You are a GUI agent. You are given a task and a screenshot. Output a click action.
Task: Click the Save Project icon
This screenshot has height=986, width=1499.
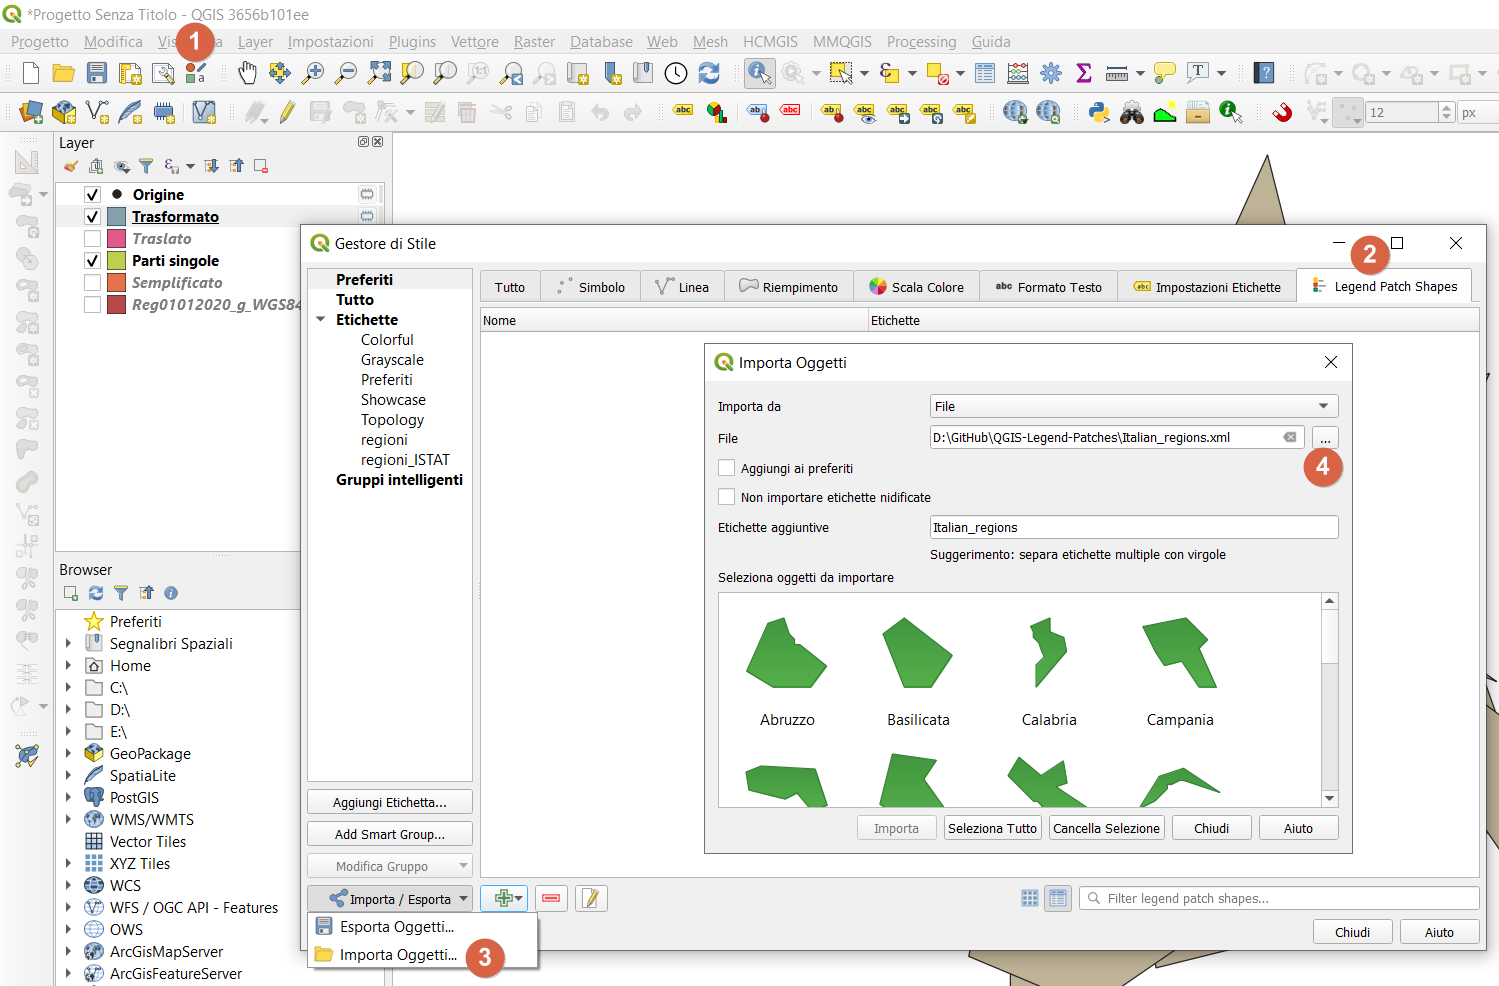pyautogui.click(x=96, y=73)
